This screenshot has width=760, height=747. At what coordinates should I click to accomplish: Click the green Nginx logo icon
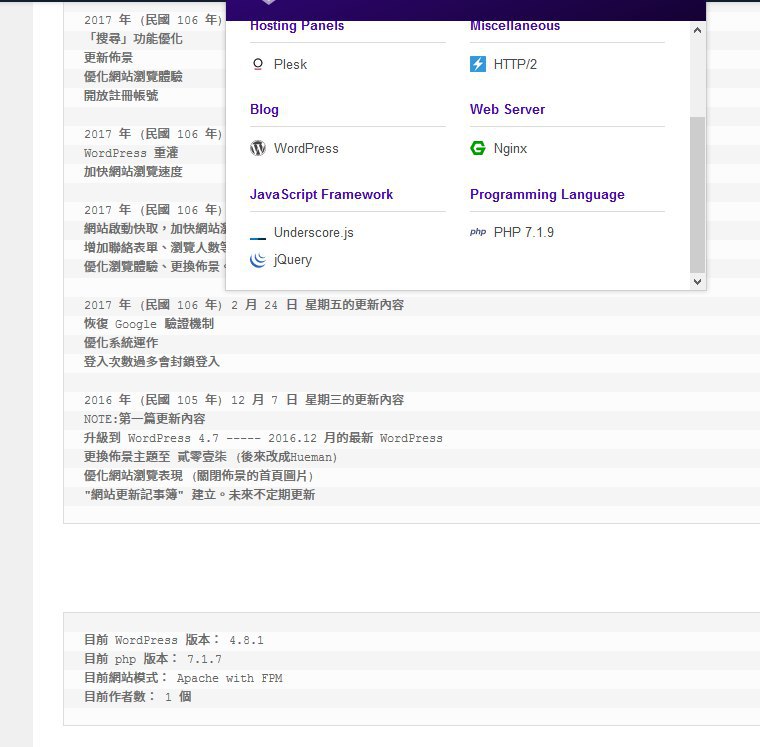point(478,148)
